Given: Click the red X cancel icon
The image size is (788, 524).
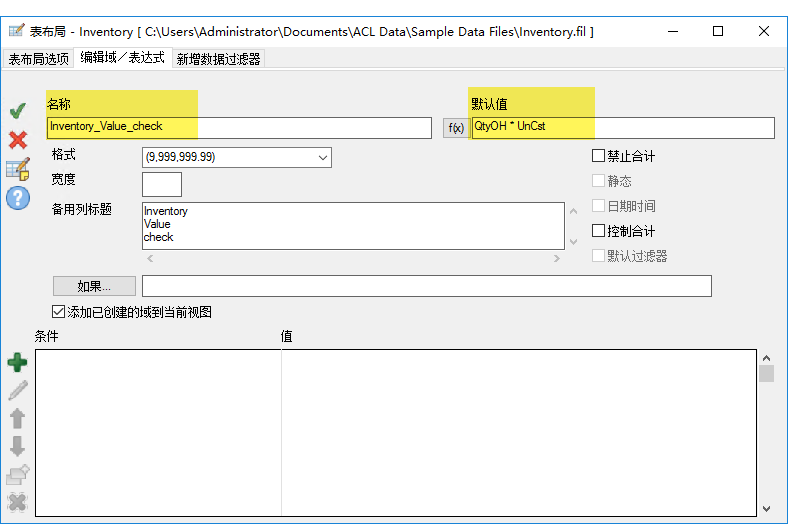Looking at the screenshot, I should (x=17, y=139).
